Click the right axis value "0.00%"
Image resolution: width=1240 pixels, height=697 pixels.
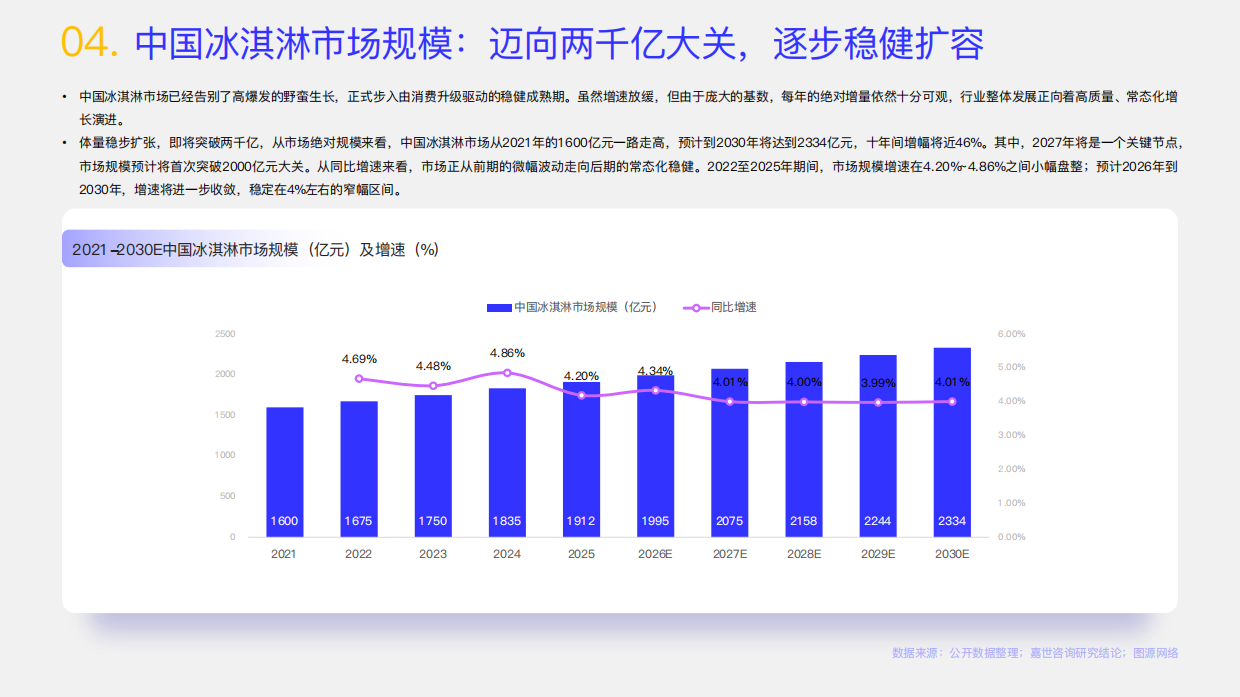coord(1012,537)
